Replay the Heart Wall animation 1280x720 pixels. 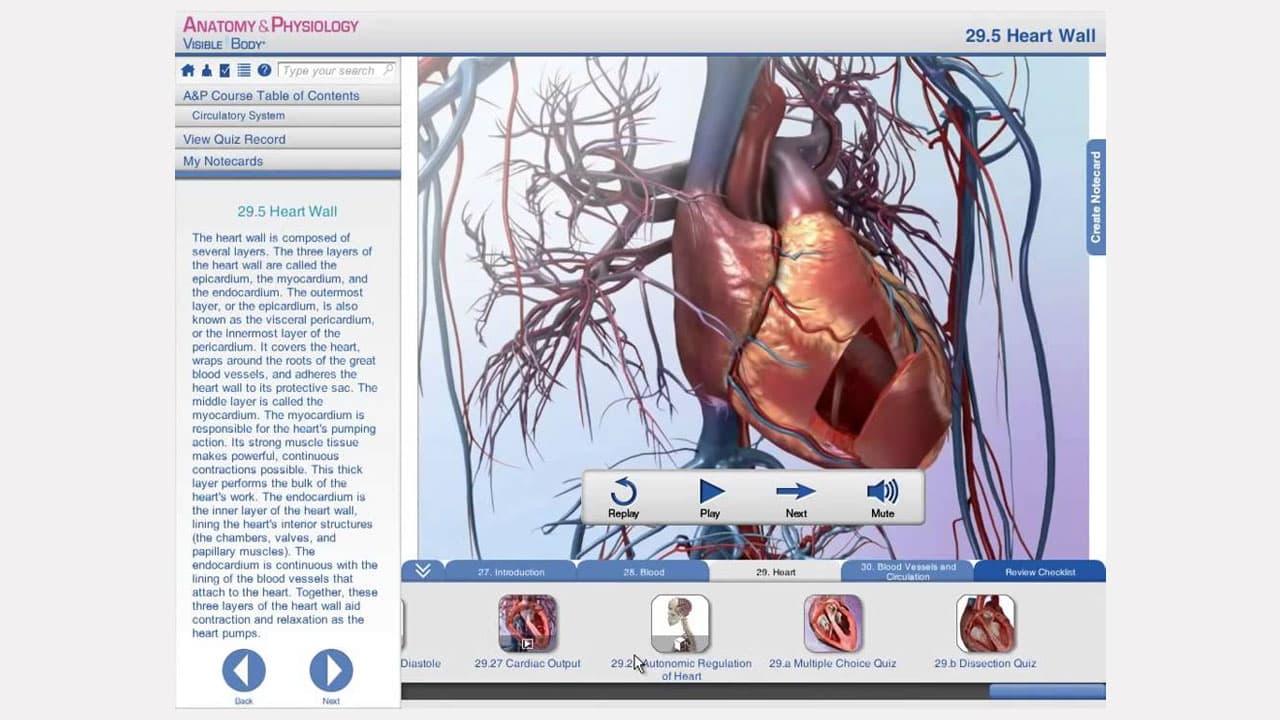[623, 492]
